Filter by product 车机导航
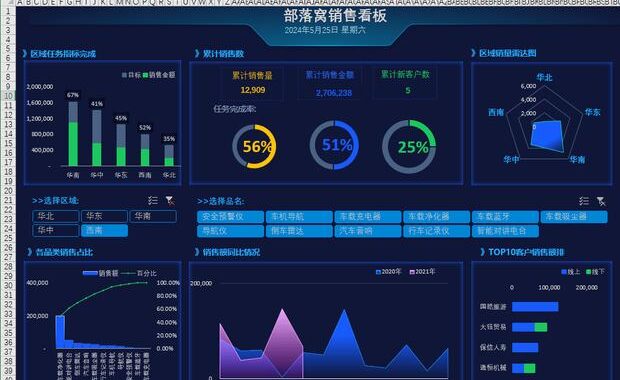 299,217
